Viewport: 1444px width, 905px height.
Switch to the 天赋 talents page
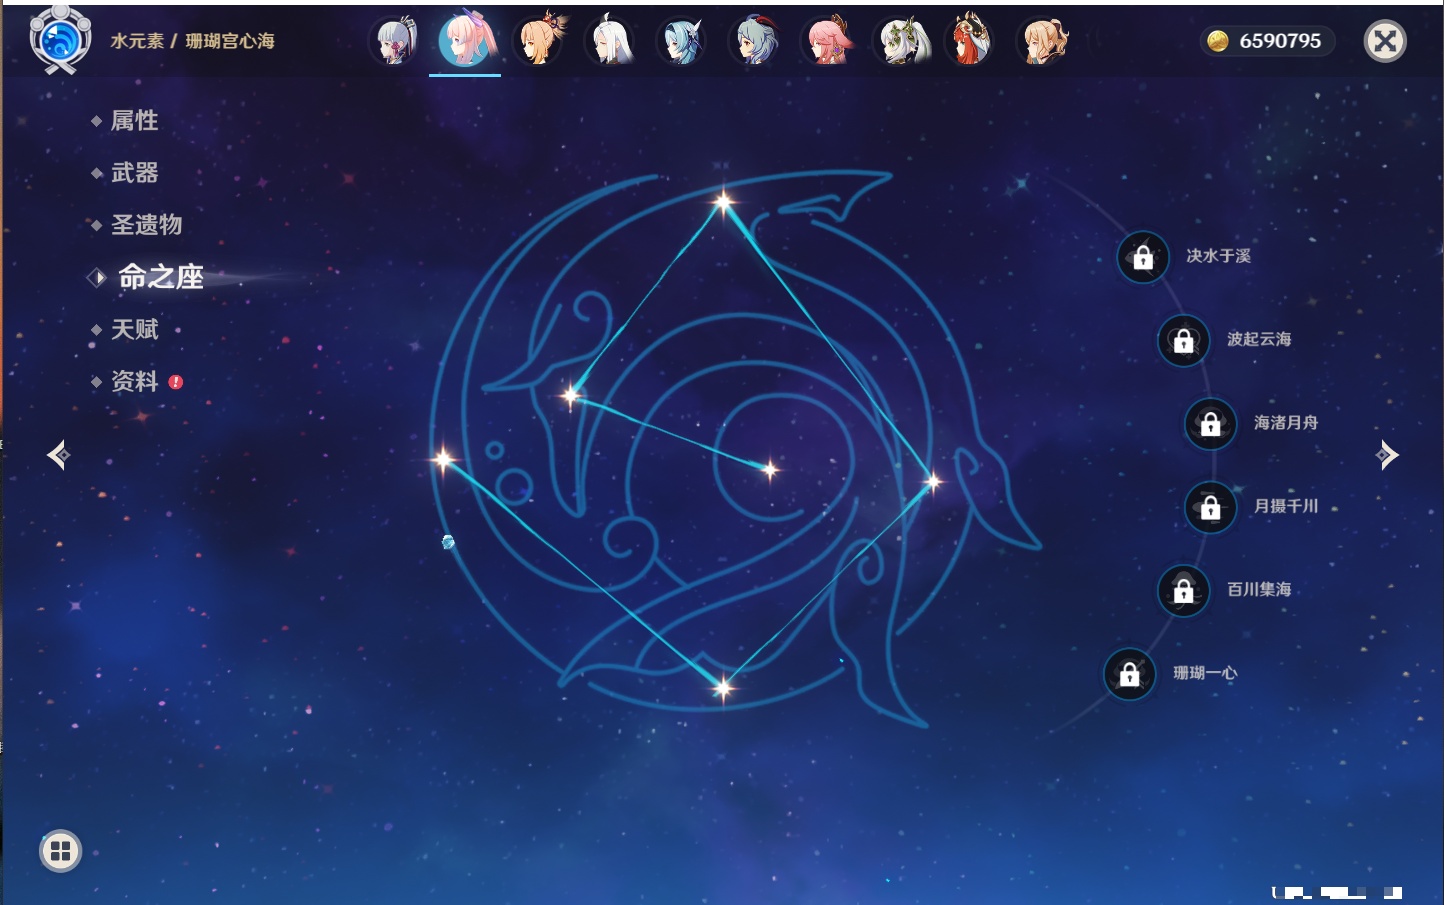(134, 329)
